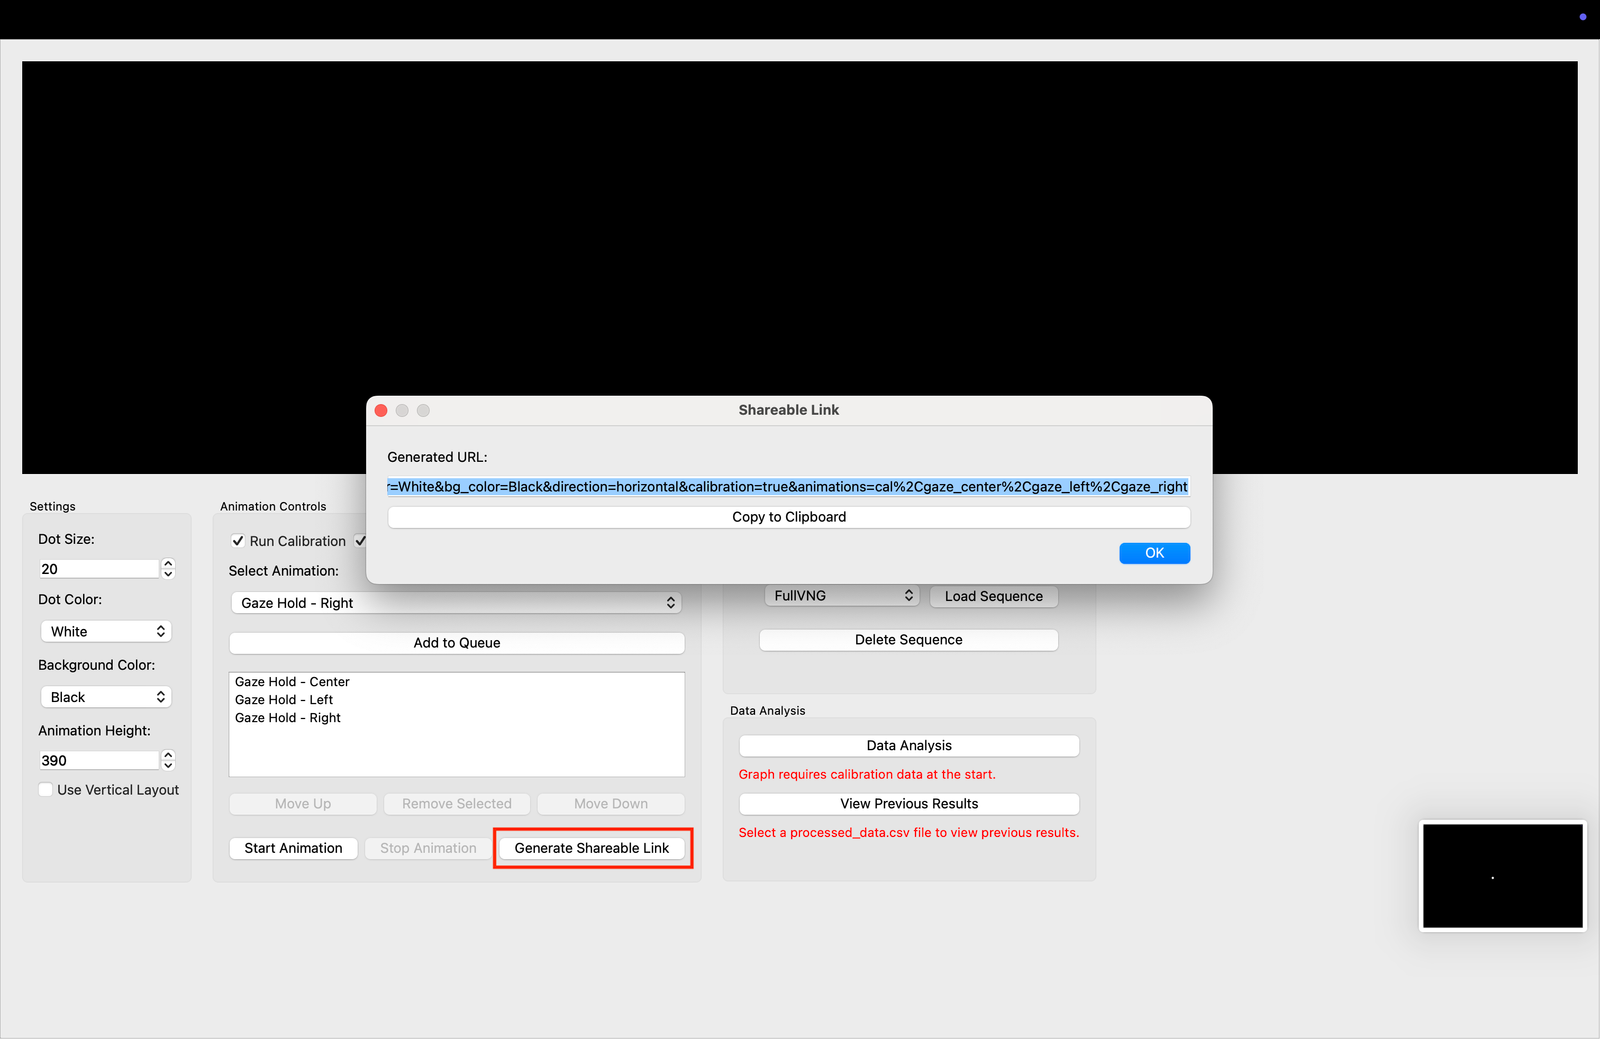The image size is (1600, 1039).
Task: Open the FullVNG sequence dropdown
Action: click(x=842, y=596)
